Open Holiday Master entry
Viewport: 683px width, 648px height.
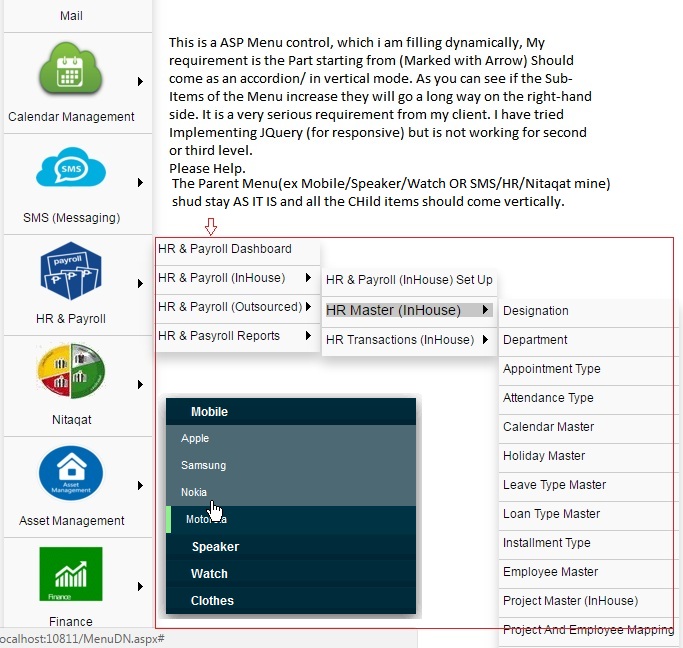(588, 456)
